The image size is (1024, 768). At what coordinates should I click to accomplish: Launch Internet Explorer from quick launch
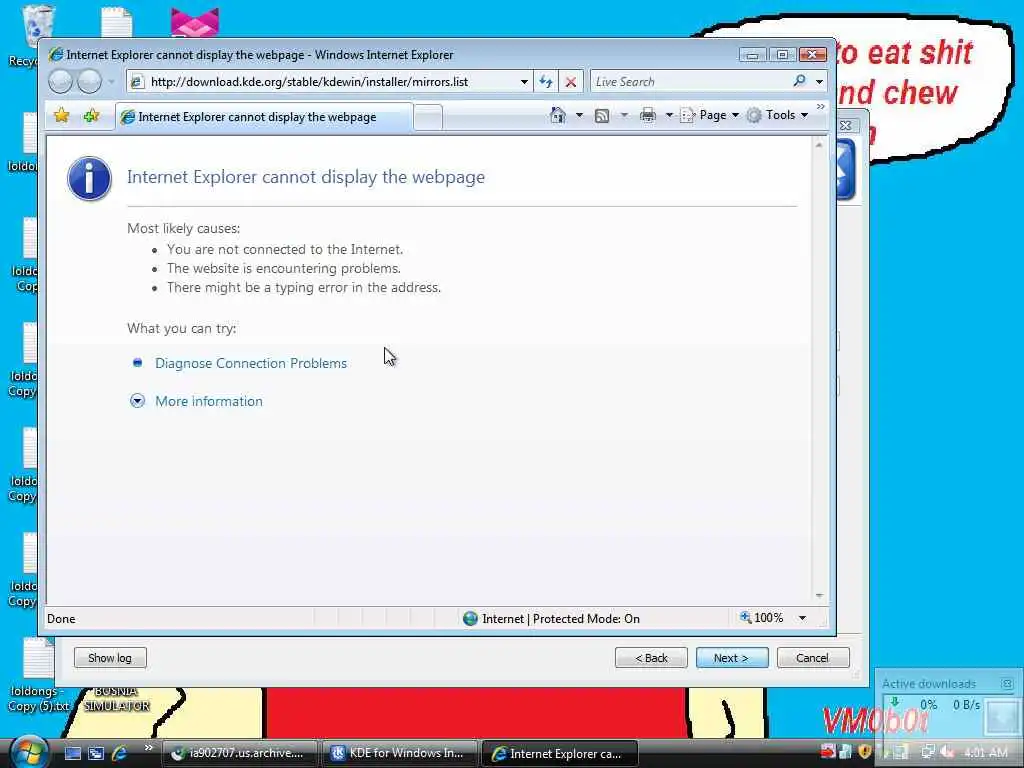click(x=120, y=753)
